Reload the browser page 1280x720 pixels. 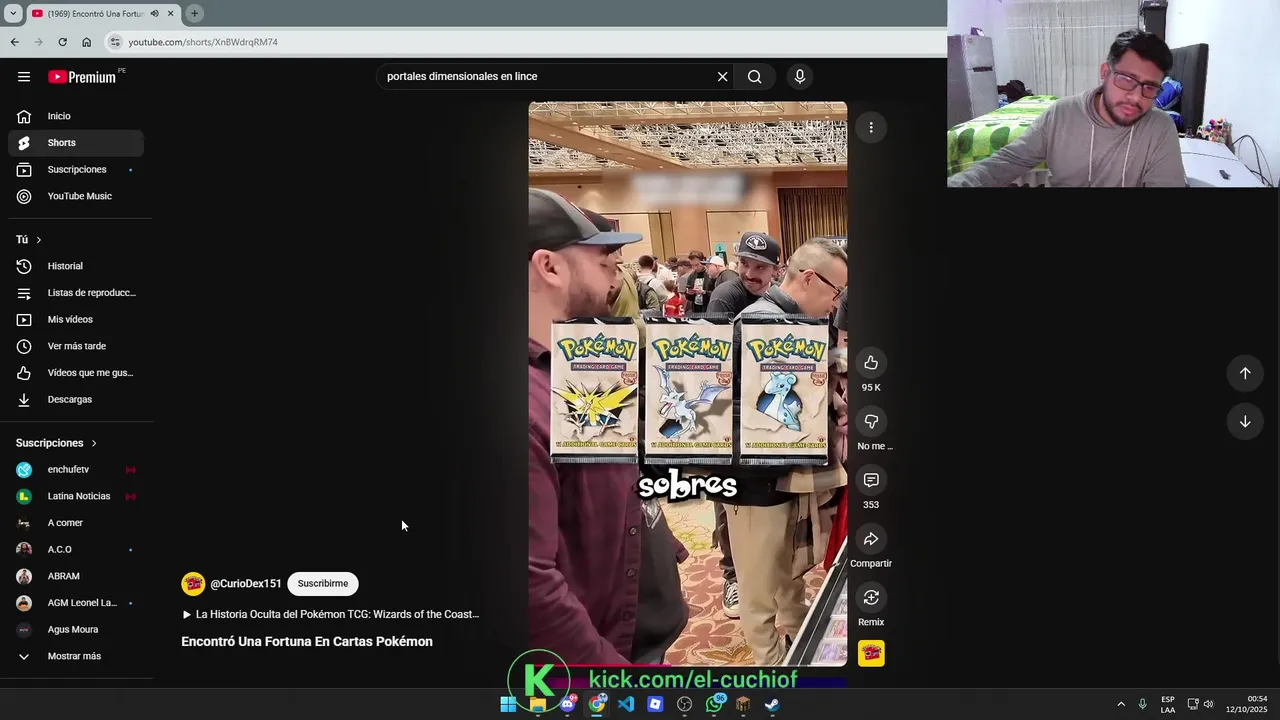62,42
